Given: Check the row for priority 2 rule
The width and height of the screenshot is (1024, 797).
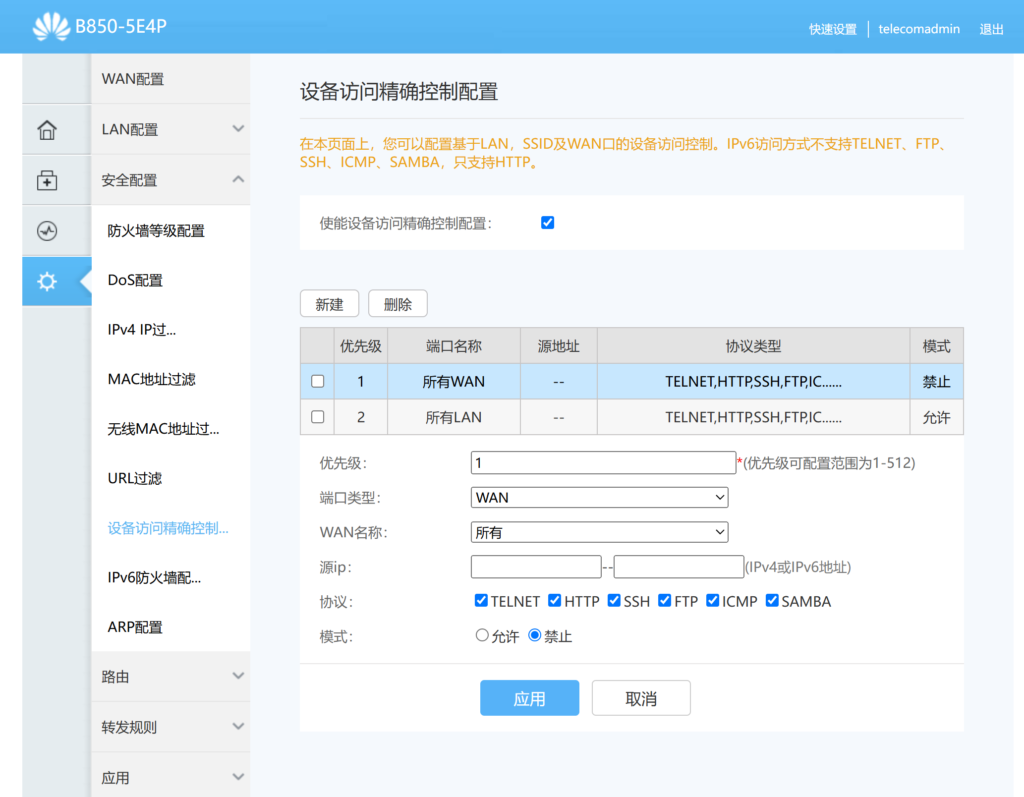Looking at the screenshot, I should coord(317,417).
